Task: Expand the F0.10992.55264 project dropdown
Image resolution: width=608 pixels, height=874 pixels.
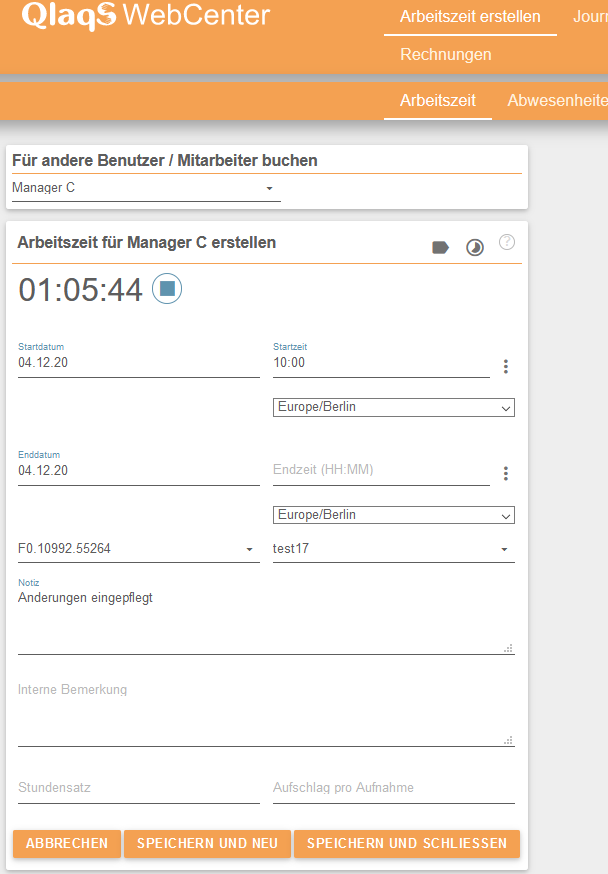Action: point(139,549)
